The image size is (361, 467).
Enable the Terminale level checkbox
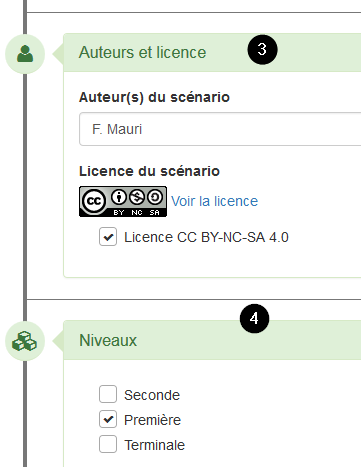(x=108, y=444)
